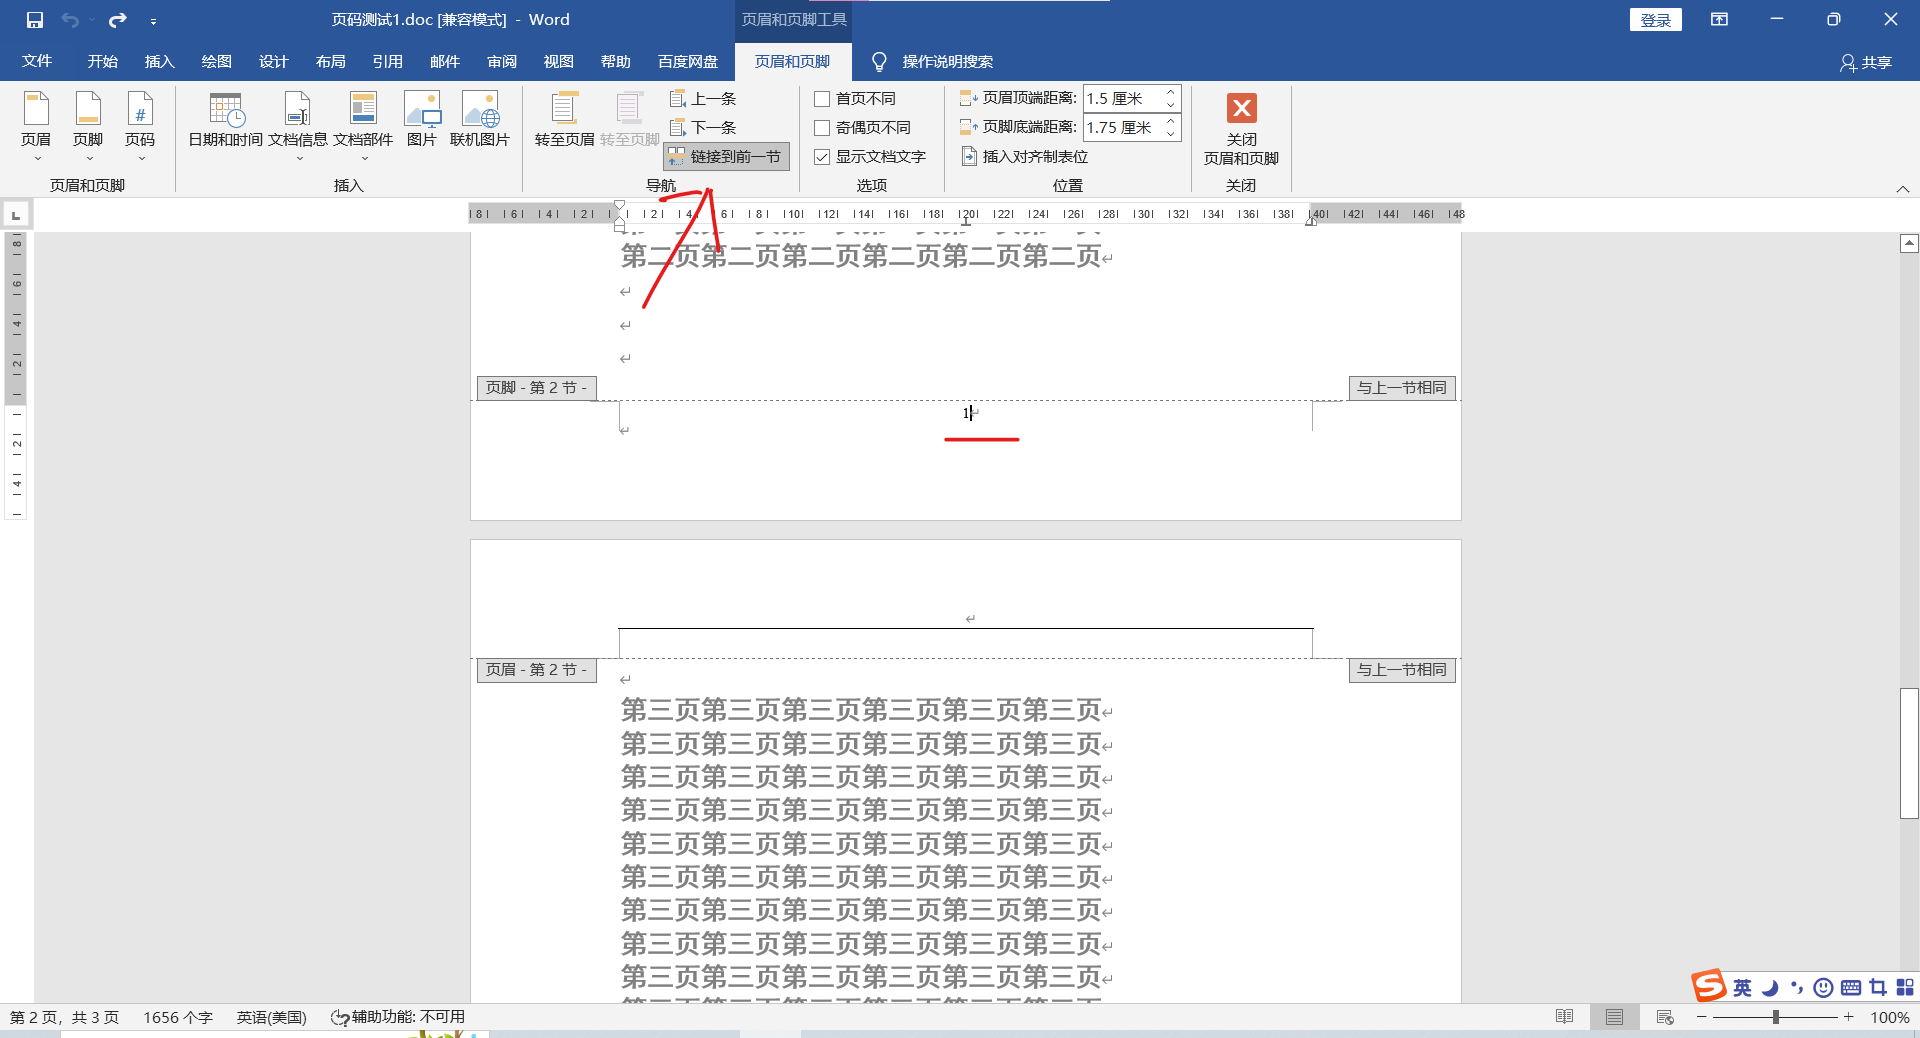Jump to Next section (下一条)
Screen dimensions: 1920x1038
(x=703, y=128)
